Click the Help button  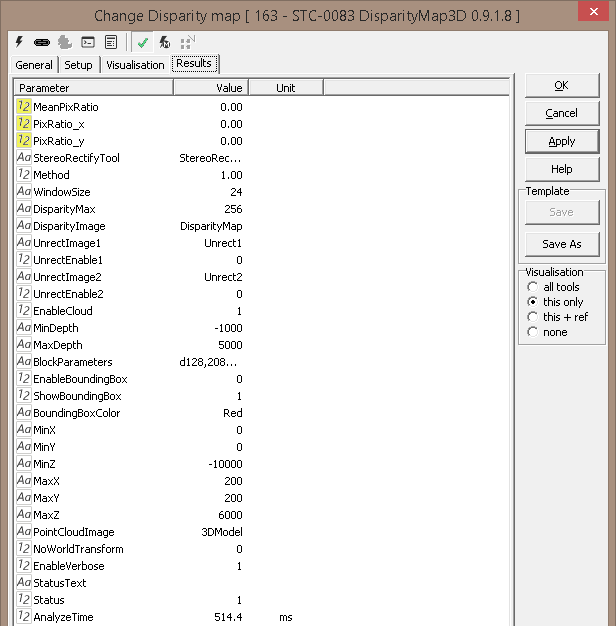coord(561,169)
